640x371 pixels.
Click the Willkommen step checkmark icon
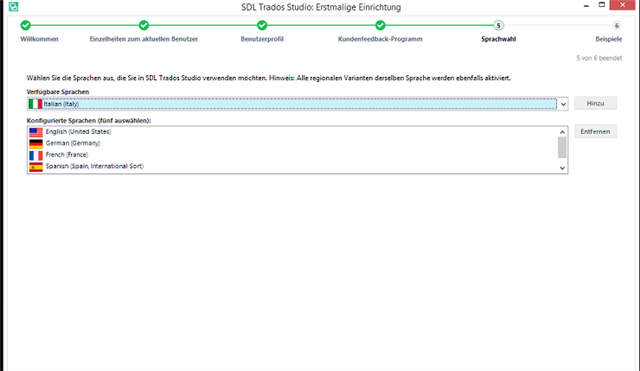click(x=25, y=25)
